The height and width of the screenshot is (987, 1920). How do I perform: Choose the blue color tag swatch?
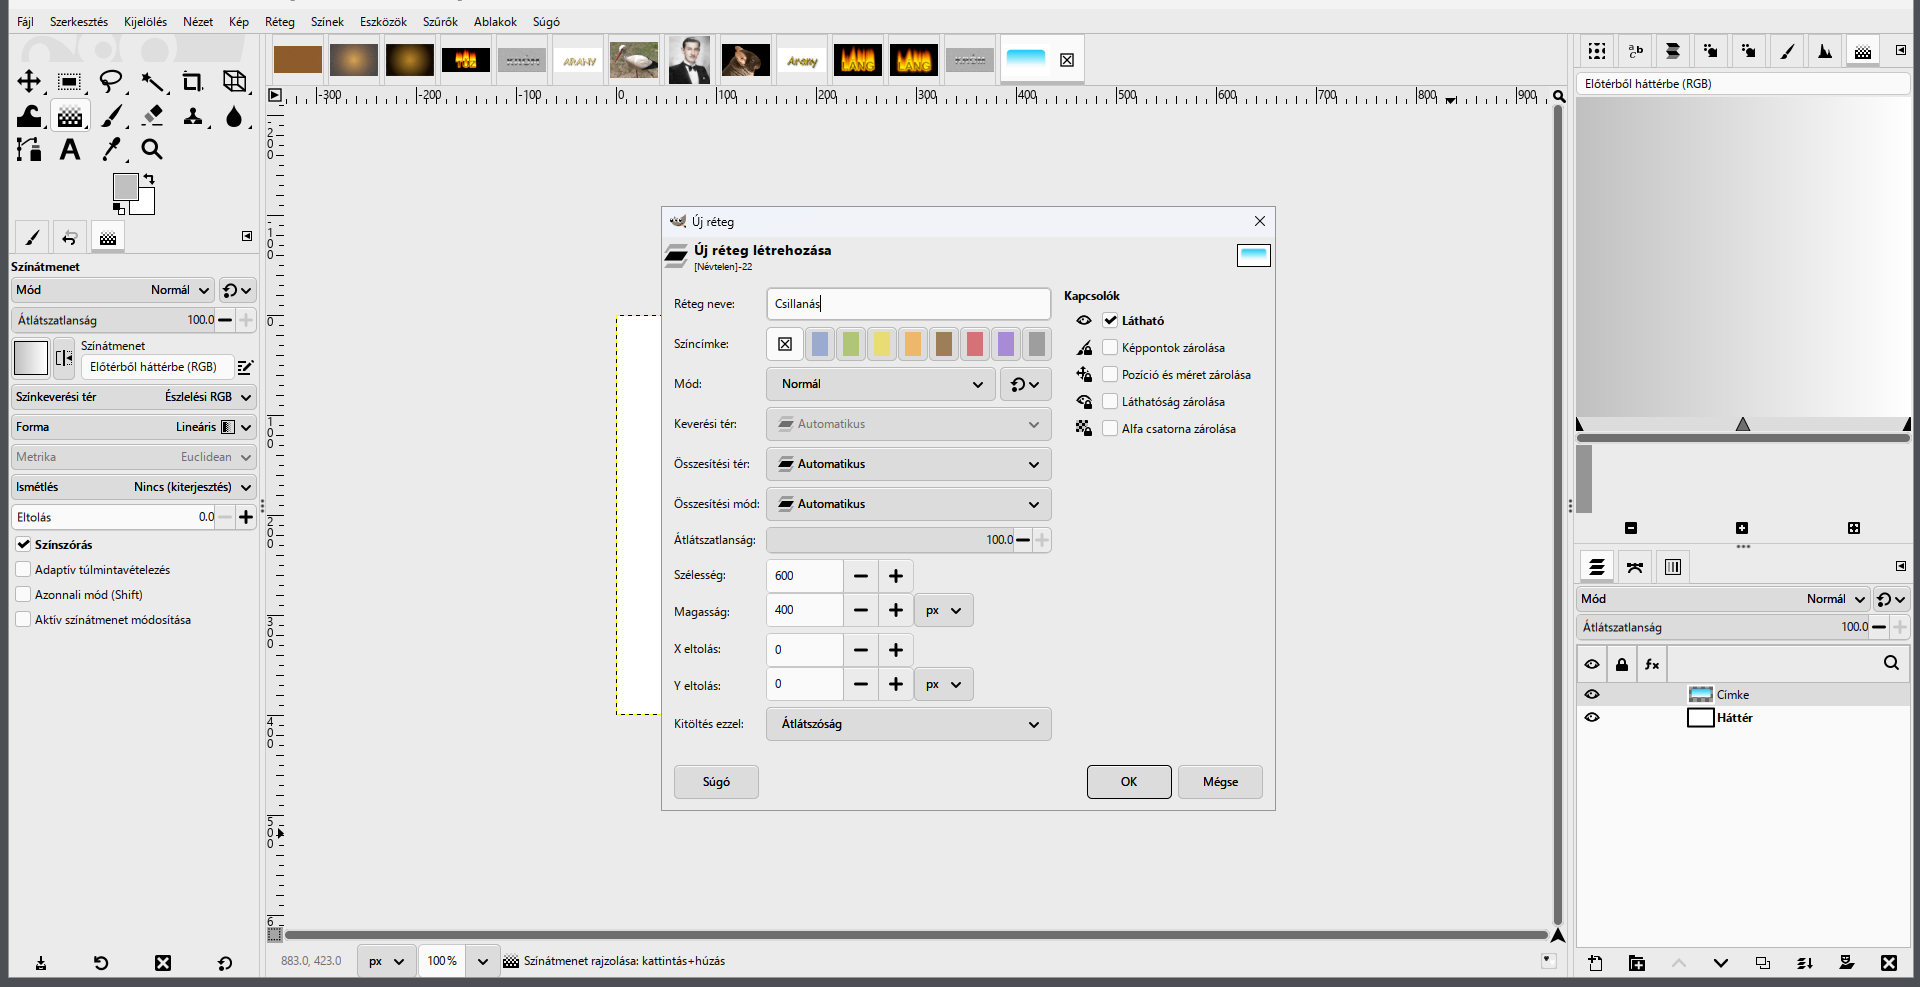(820, 344)
